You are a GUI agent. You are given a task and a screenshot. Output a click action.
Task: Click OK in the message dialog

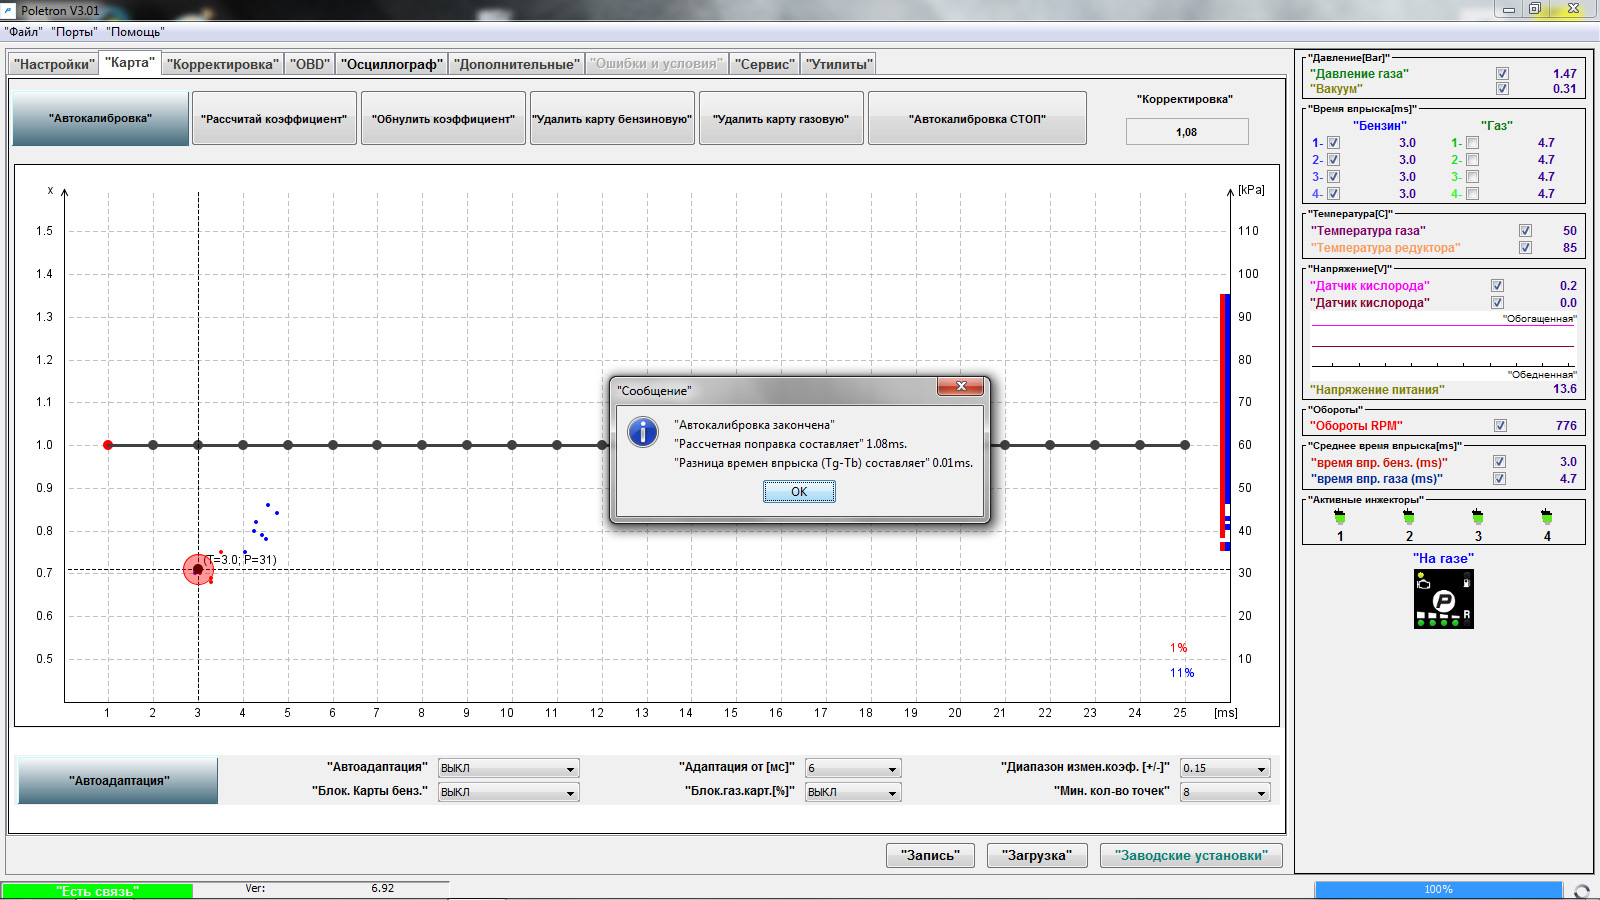pos(799,492)
